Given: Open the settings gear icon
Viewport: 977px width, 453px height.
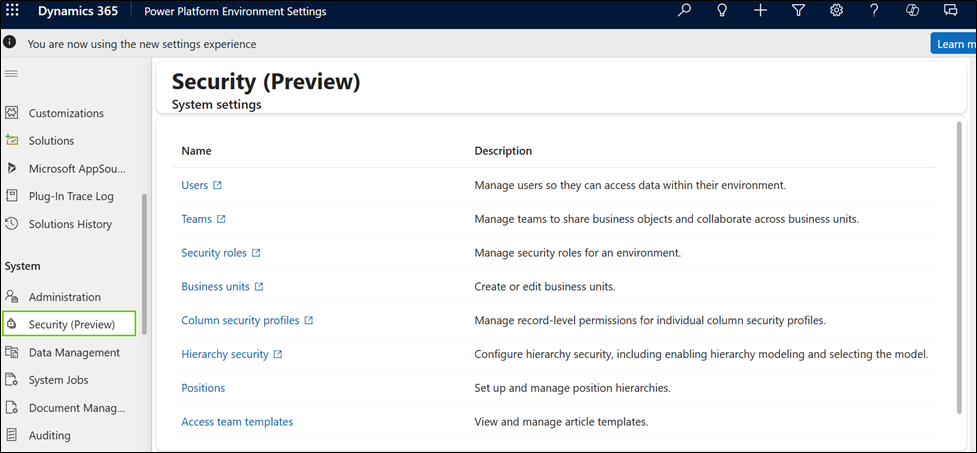Looking at the screenshot, I should tap(836, 11).
